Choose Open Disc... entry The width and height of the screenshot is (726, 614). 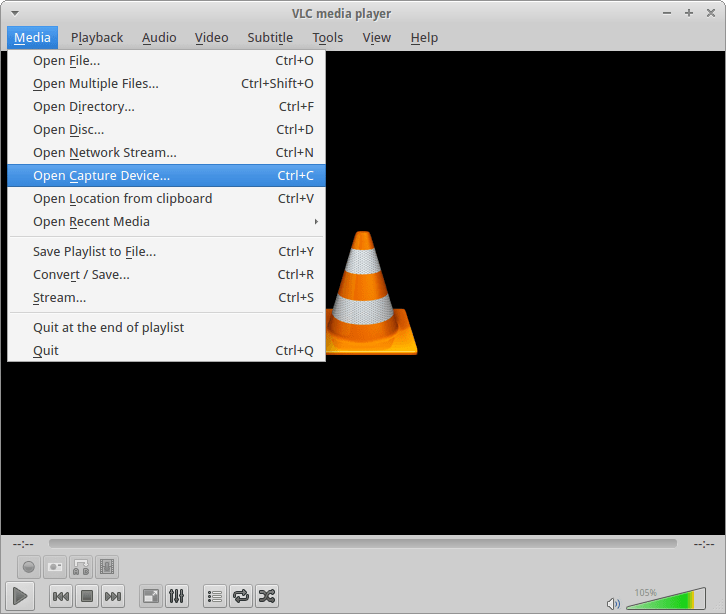click(x=167, y=130)
